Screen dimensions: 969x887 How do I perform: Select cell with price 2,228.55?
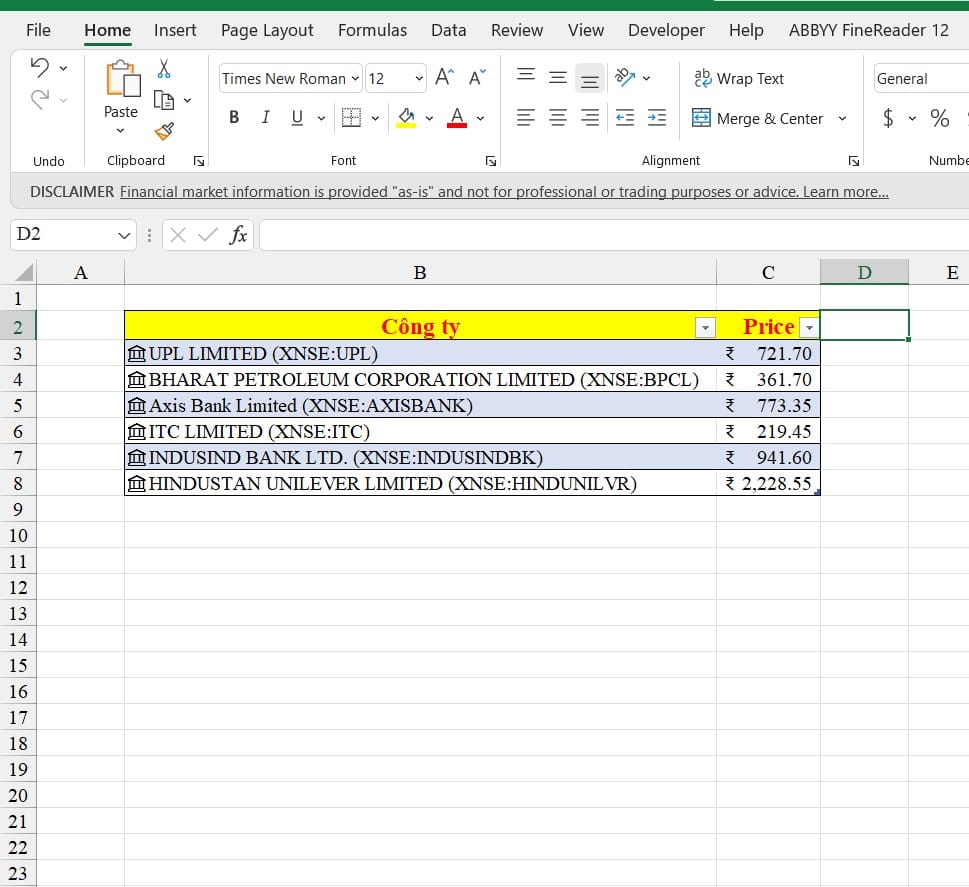pyautogui.click(x=768, y=483)
